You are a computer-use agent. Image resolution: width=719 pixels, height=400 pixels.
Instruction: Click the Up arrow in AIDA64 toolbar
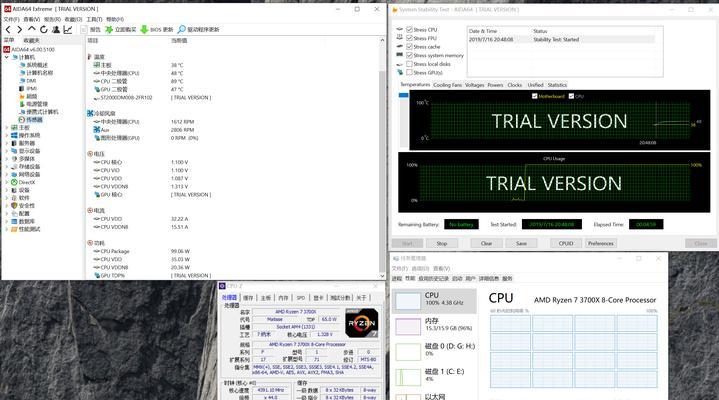[x=32, y=29]
